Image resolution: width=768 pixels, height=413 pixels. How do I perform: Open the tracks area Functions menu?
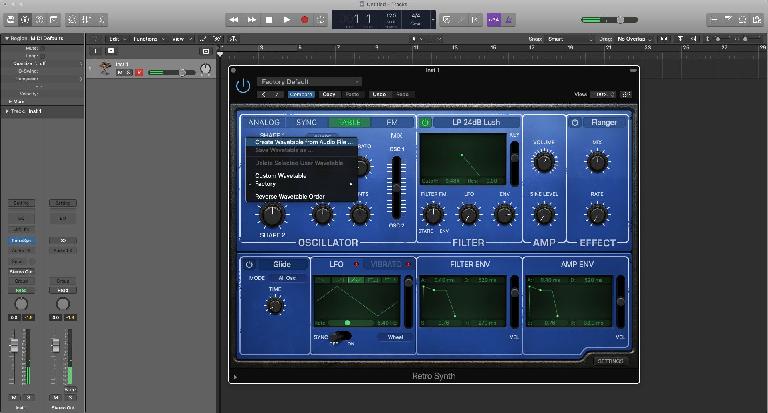tap(147, 39)
